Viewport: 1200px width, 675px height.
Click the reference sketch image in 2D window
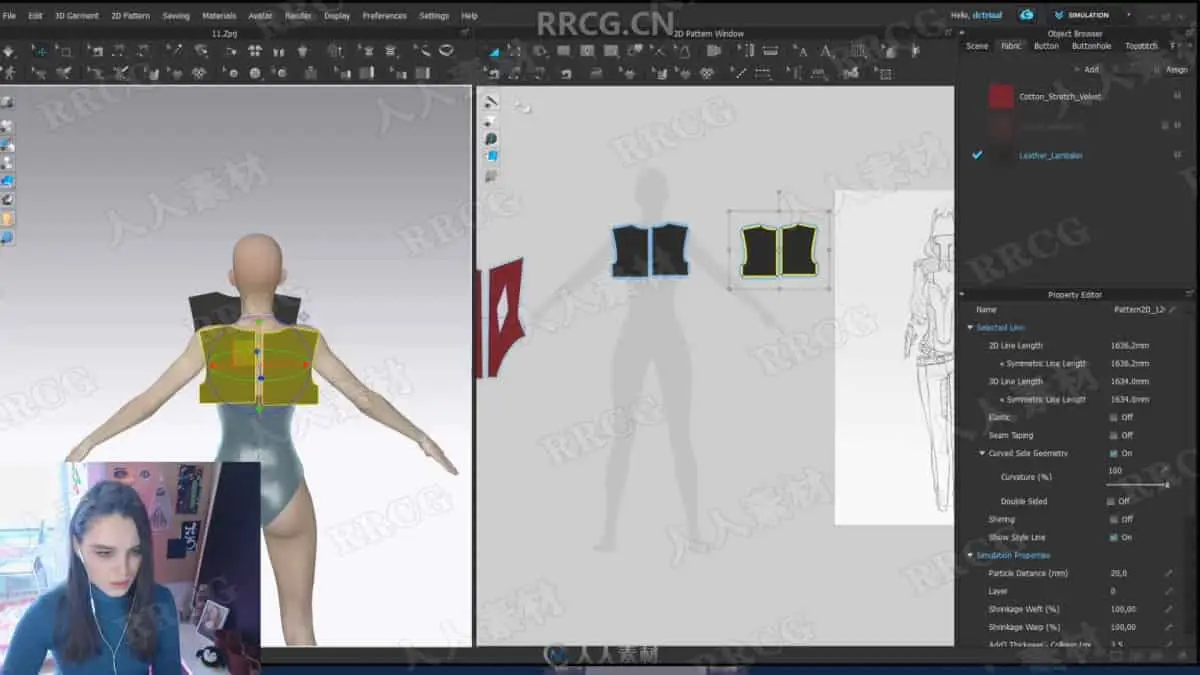coord(894,357)
